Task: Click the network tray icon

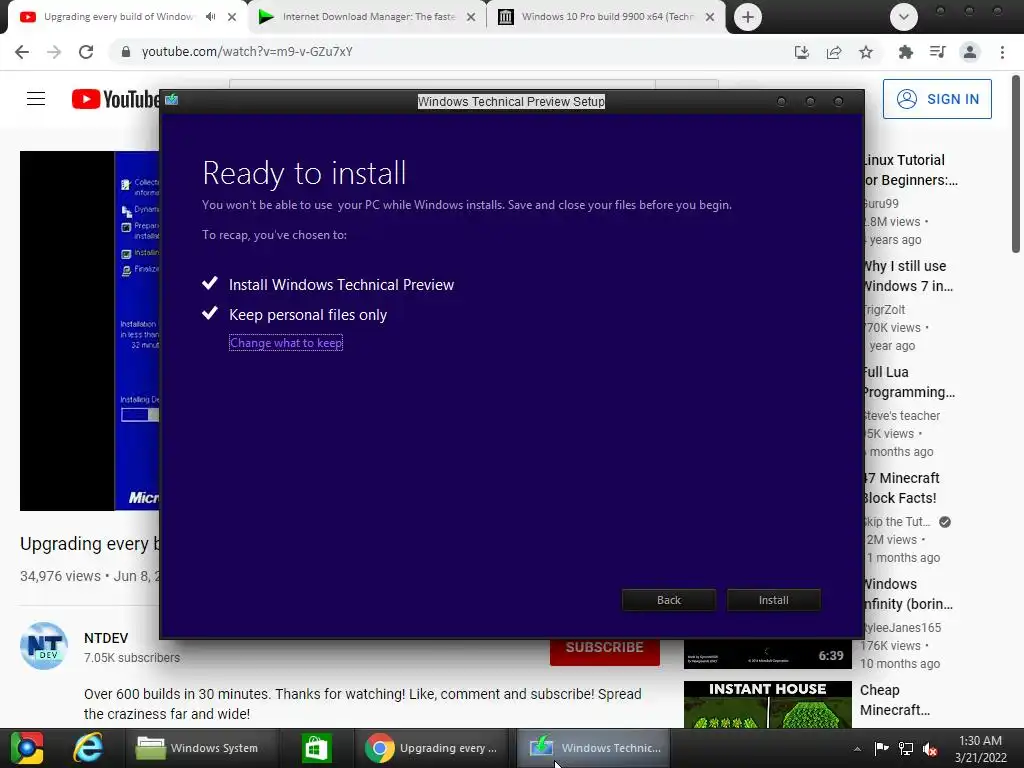Action: tap(906, 749)
